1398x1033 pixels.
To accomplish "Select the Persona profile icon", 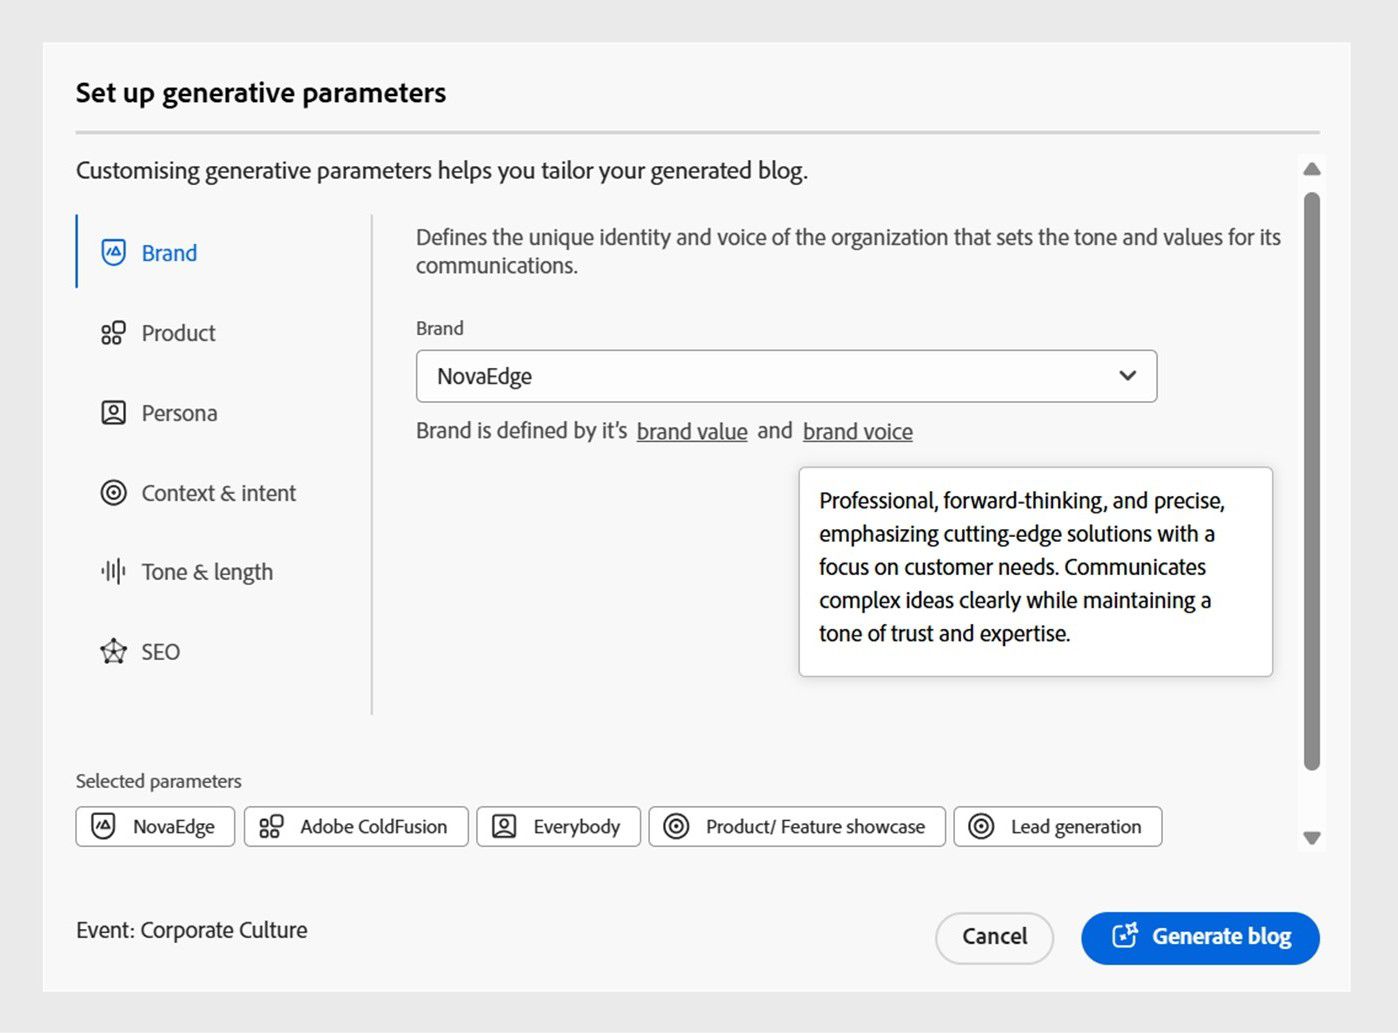I will [x=113, y=412].
